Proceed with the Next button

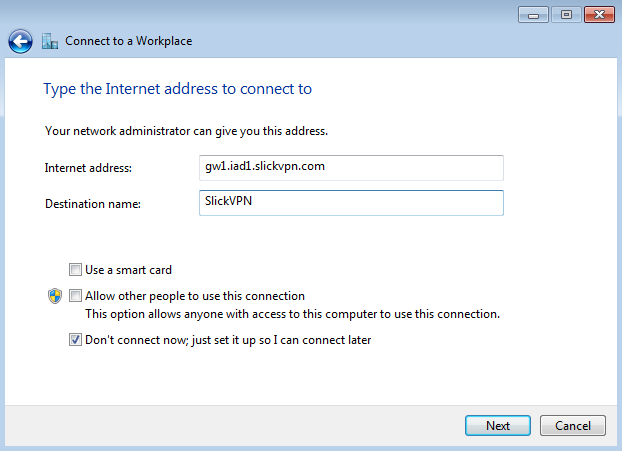[x=498, y=426]
